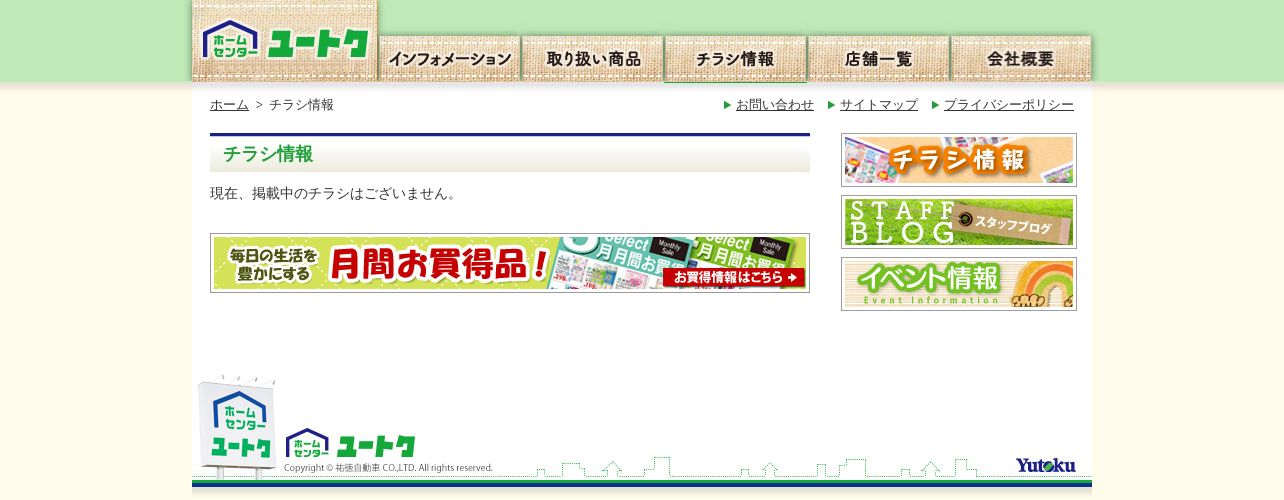This screenshot has height=500, width=1284.
Task: Click the ホームセンター ユートク header logo
Action: [285, 42]
